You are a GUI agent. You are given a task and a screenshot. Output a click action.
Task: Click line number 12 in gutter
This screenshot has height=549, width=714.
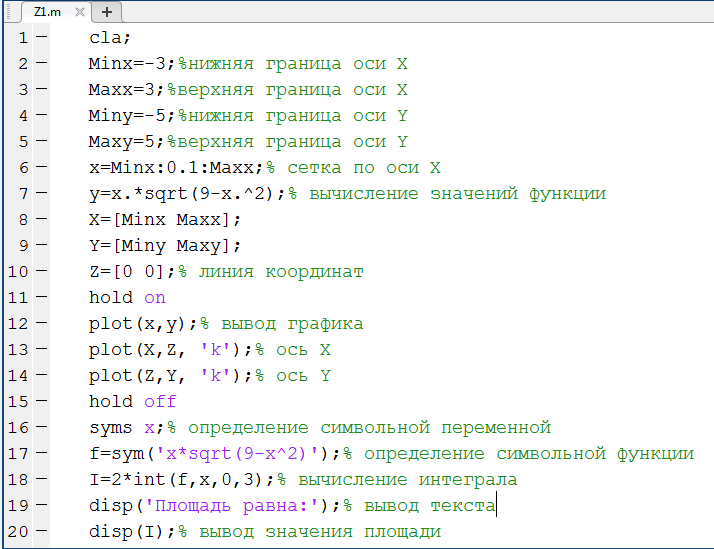(18, 323)
